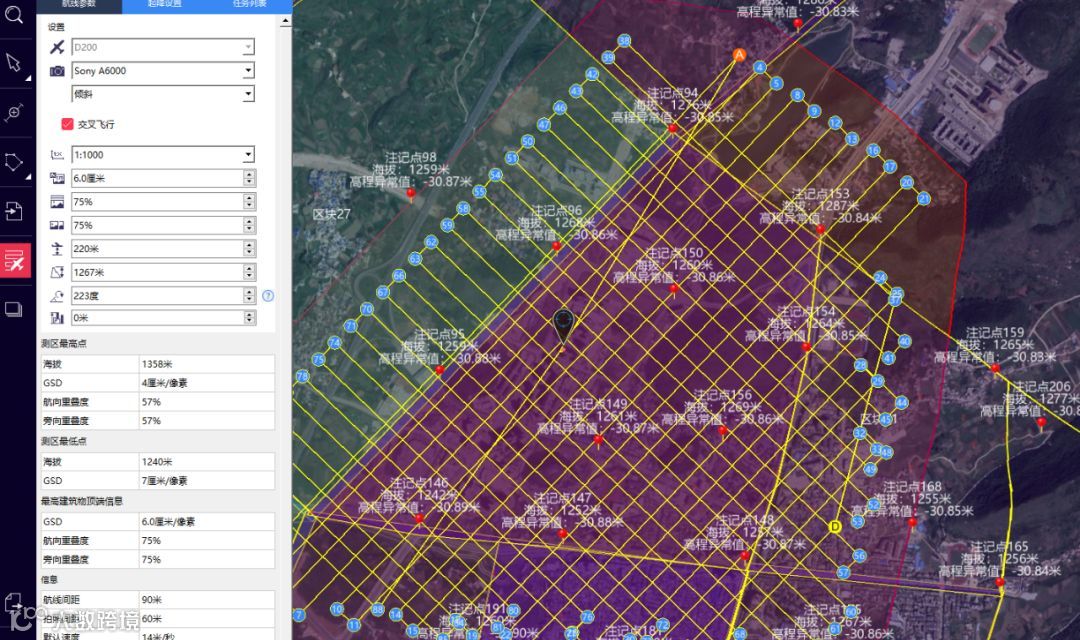Click the camera icon beside Sony A6000
This screenshot has height=640, width=1080.
pyautogui.click(x=57, y=71)
